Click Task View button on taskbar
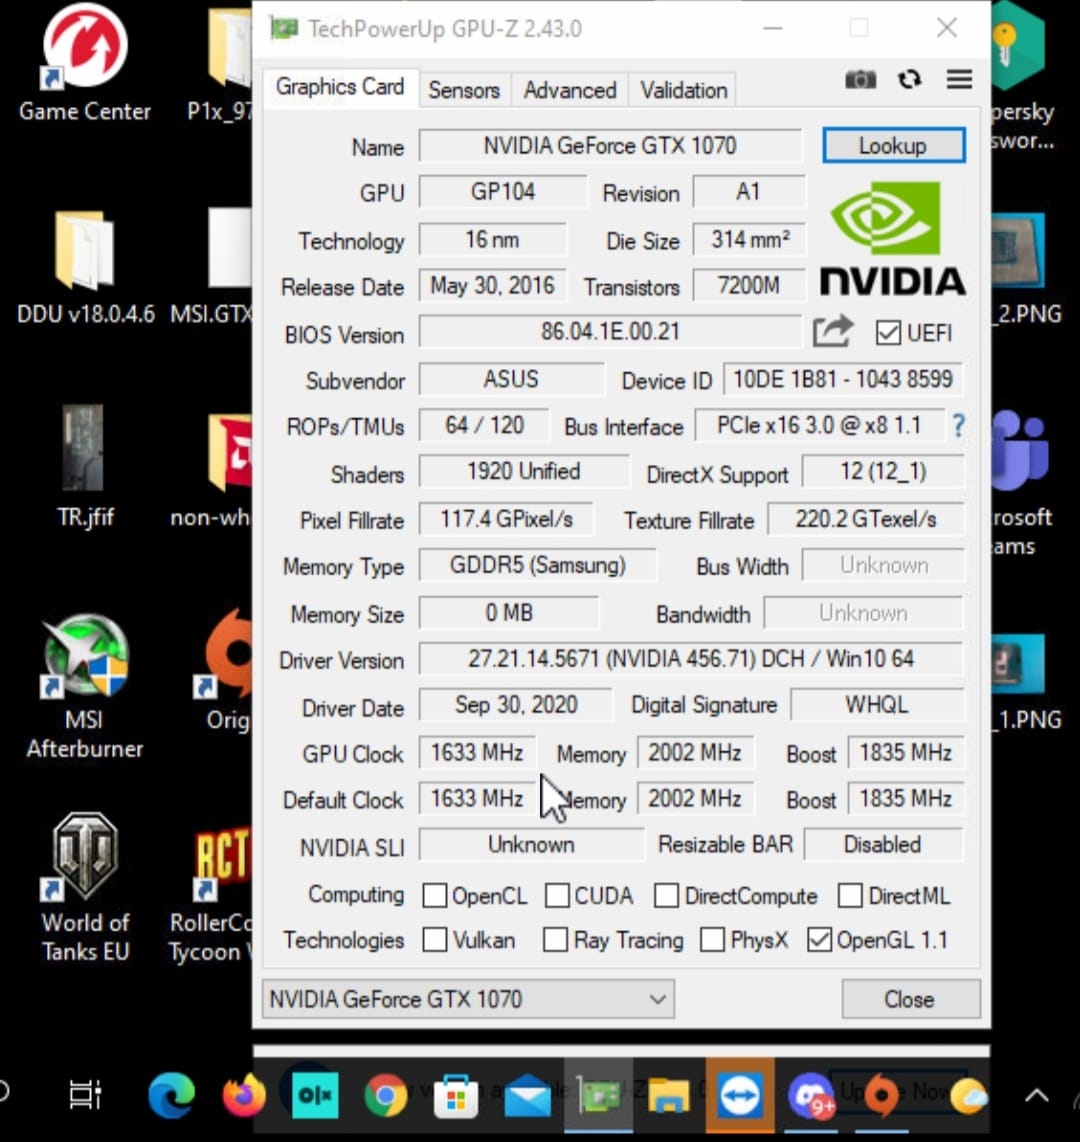 (x=84, y=1095)
